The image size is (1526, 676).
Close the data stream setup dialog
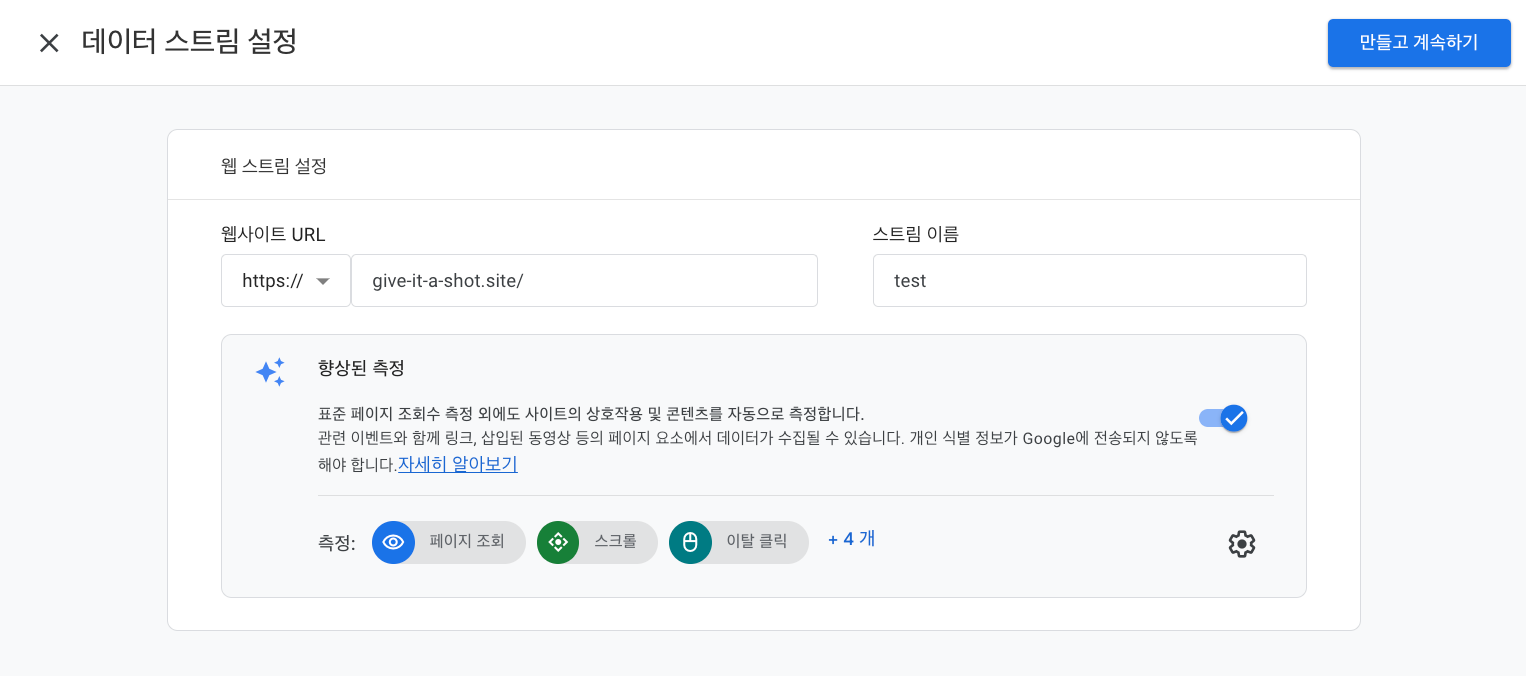(49, 43)
